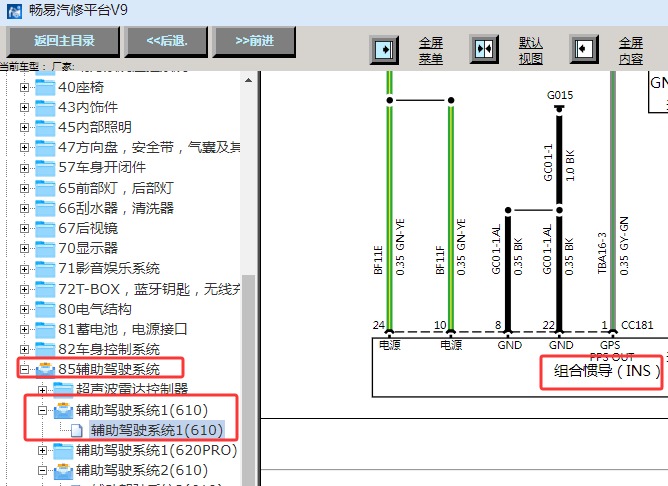
Task: Open the 全屏内容 link text
Action: click(x=631, y=50)
